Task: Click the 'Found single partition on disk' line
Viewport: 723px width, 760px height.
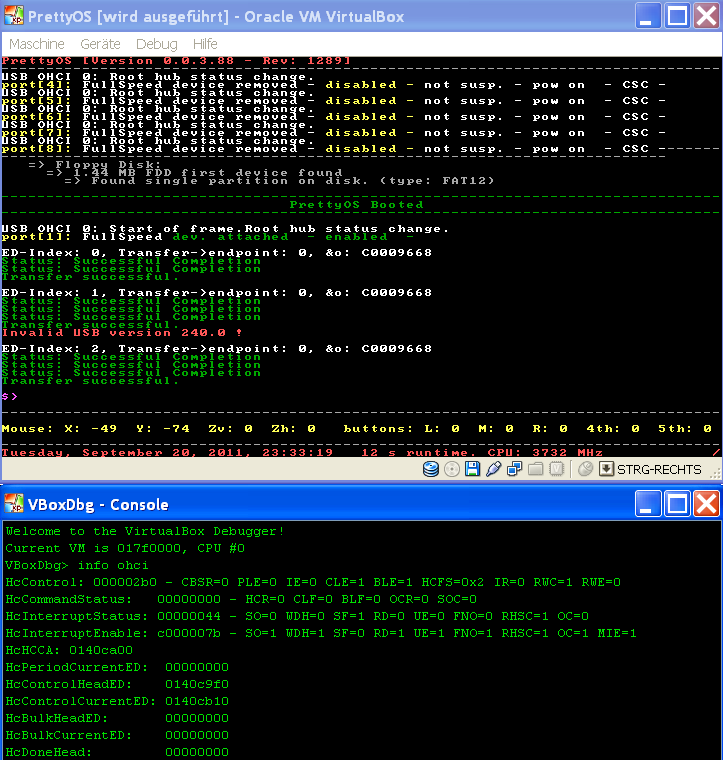Action: [x=280, y=181]
